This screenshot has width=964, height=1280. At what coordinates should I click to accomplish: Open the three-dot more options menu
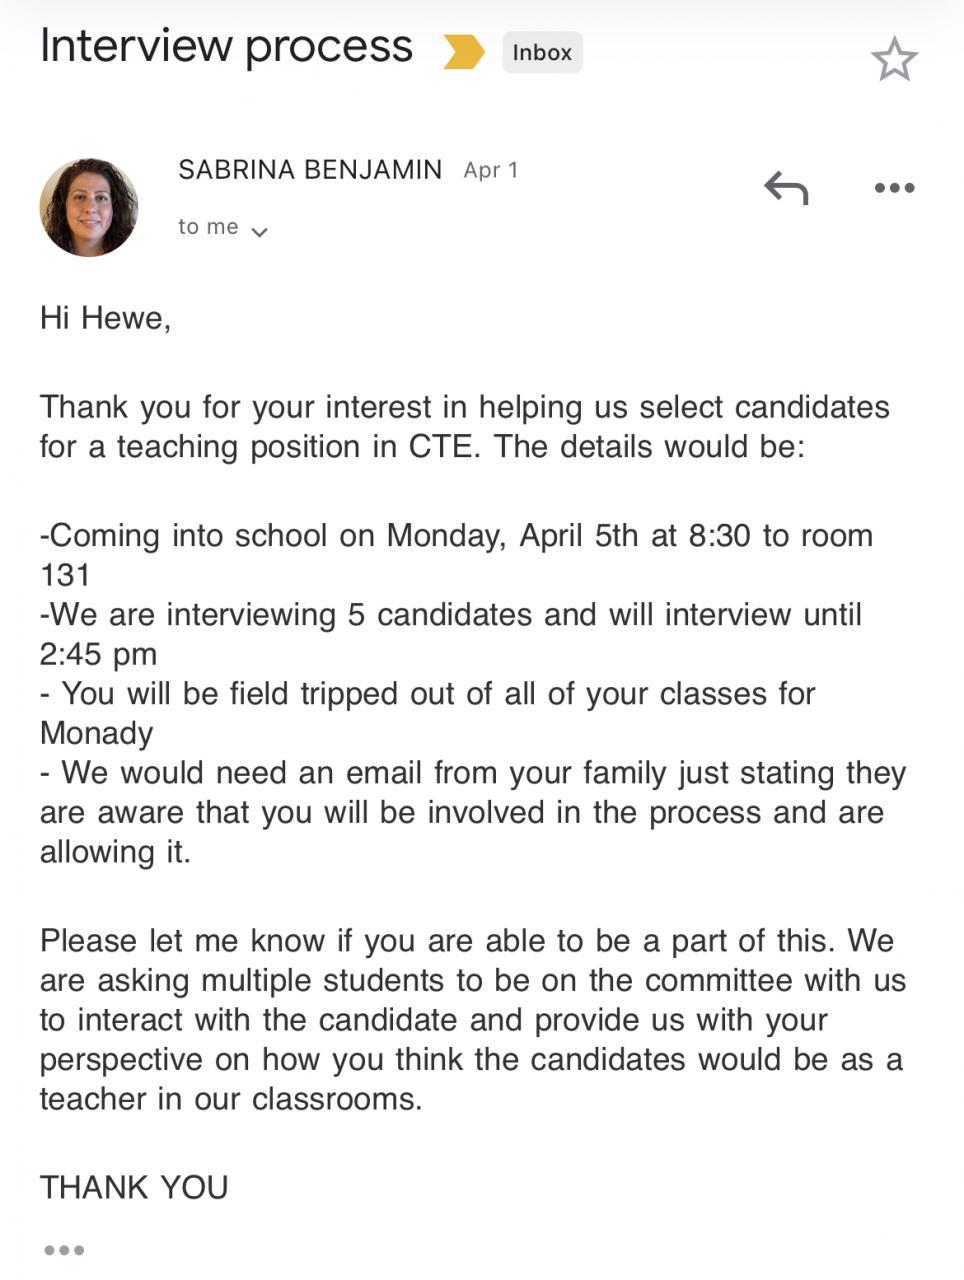tap(894, 187)
